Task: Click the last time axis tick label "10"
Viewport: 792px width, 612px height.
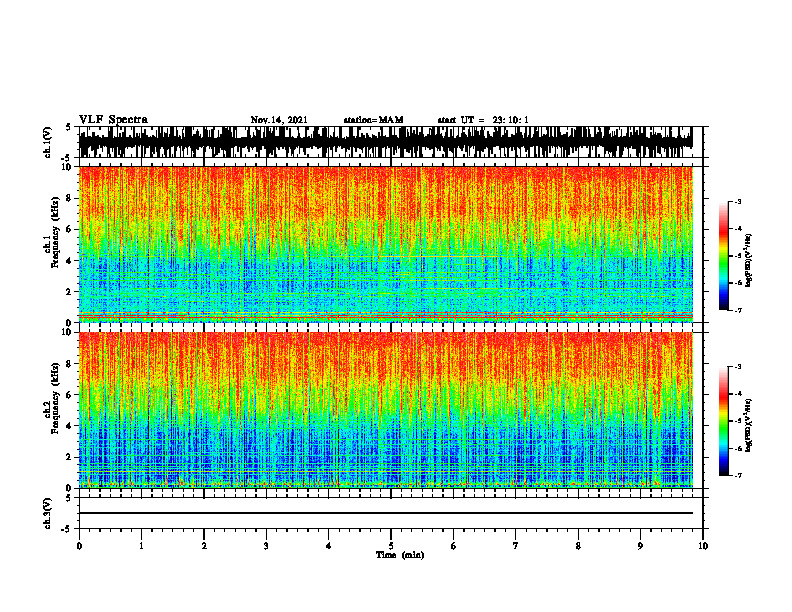Action: pyautogui.click(x=703, y=546)
